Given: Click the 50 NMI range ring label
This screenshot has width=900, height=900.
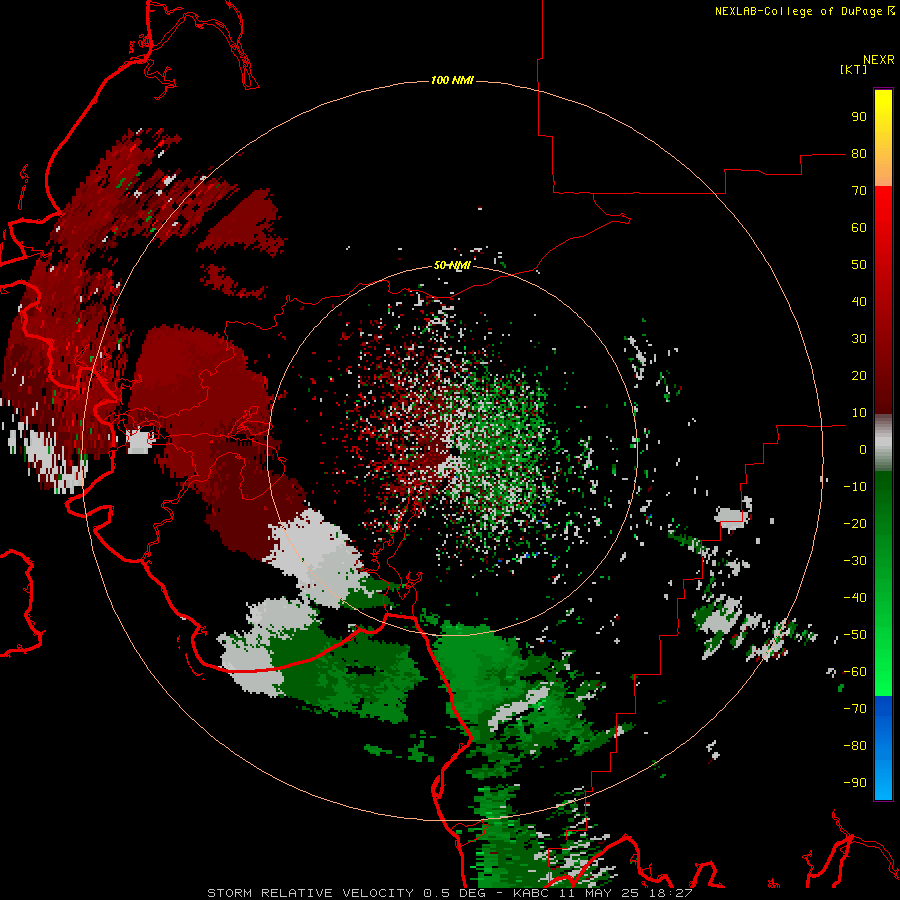Looking at the screenshot, I should (x=452, y=265).
